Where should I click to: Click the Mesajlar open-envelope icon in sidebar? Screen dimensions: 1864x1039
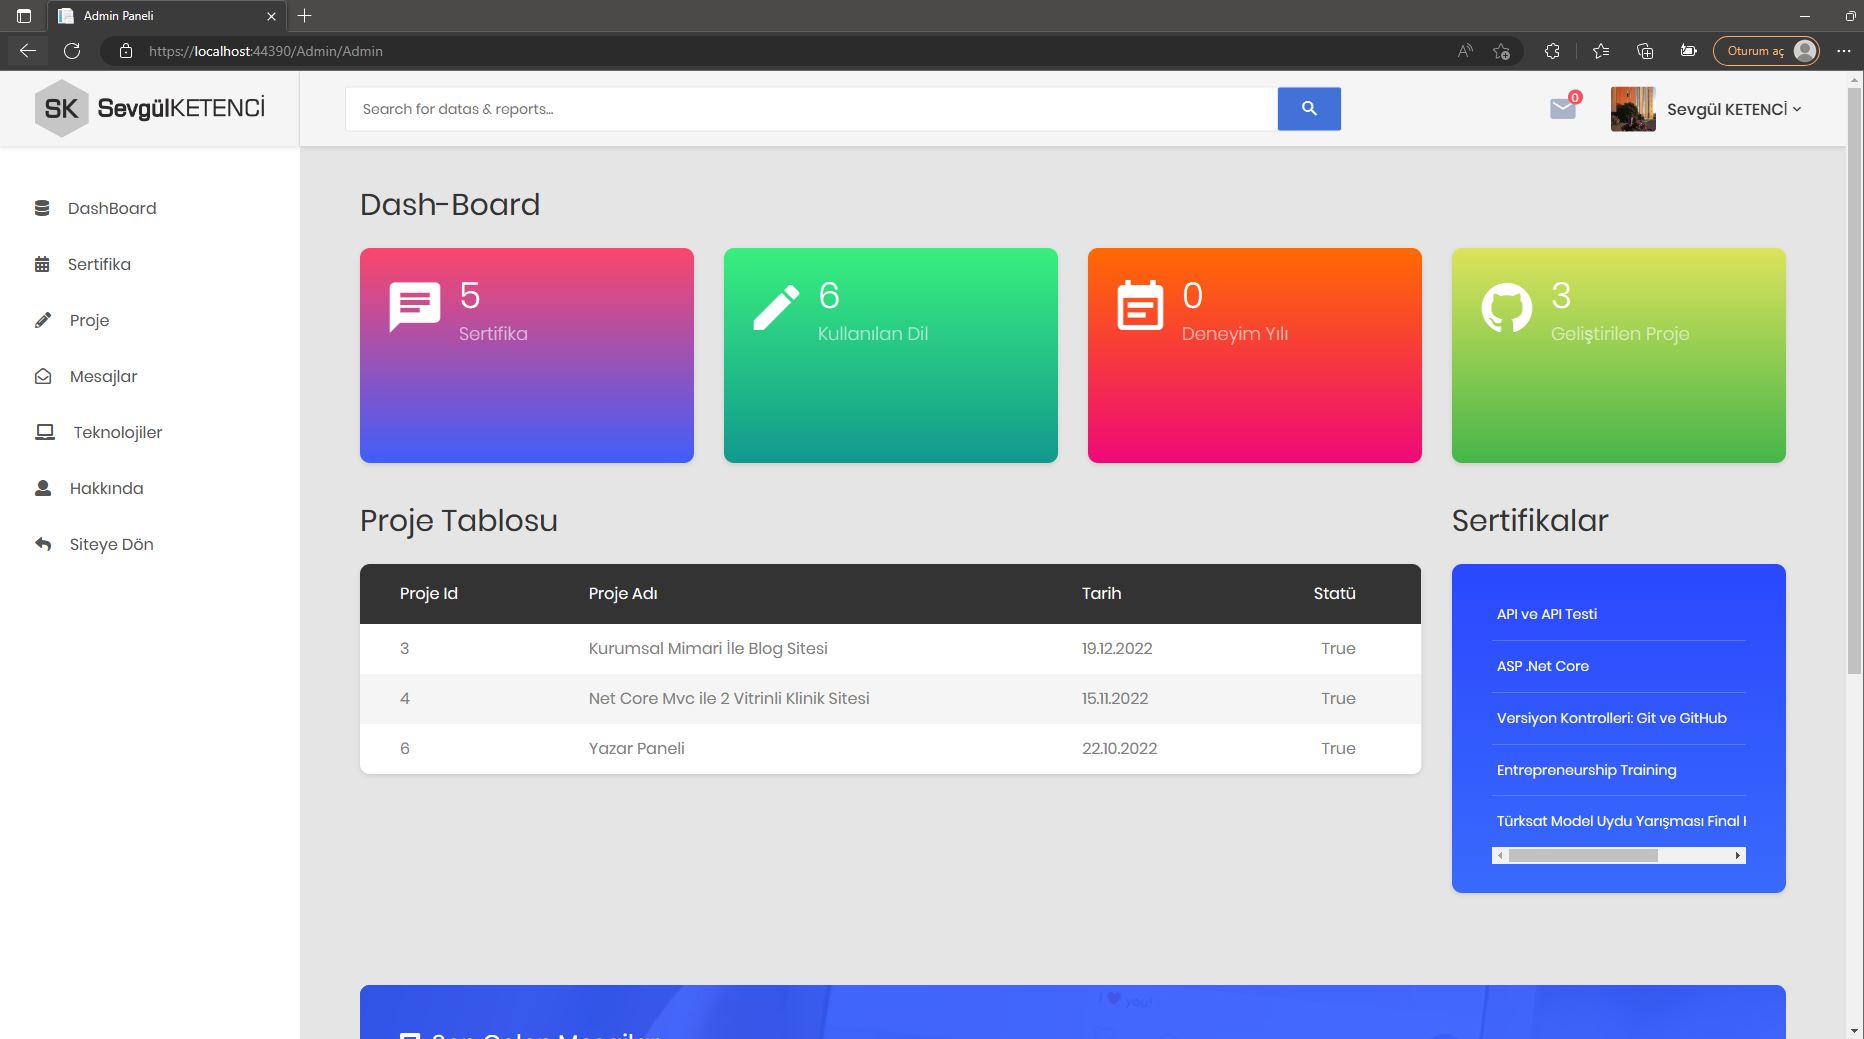tap(43, 376)
